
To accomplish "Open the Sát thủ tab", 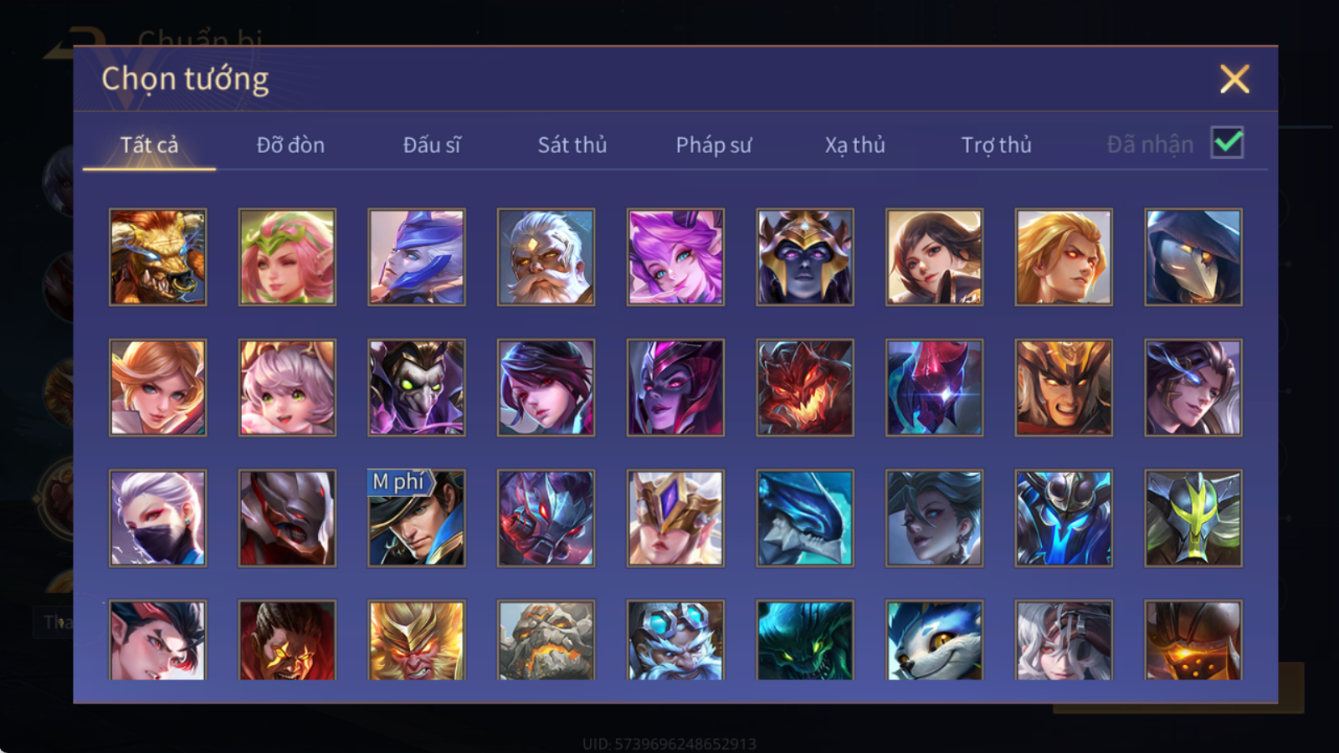I will click(x=572, y=145).
